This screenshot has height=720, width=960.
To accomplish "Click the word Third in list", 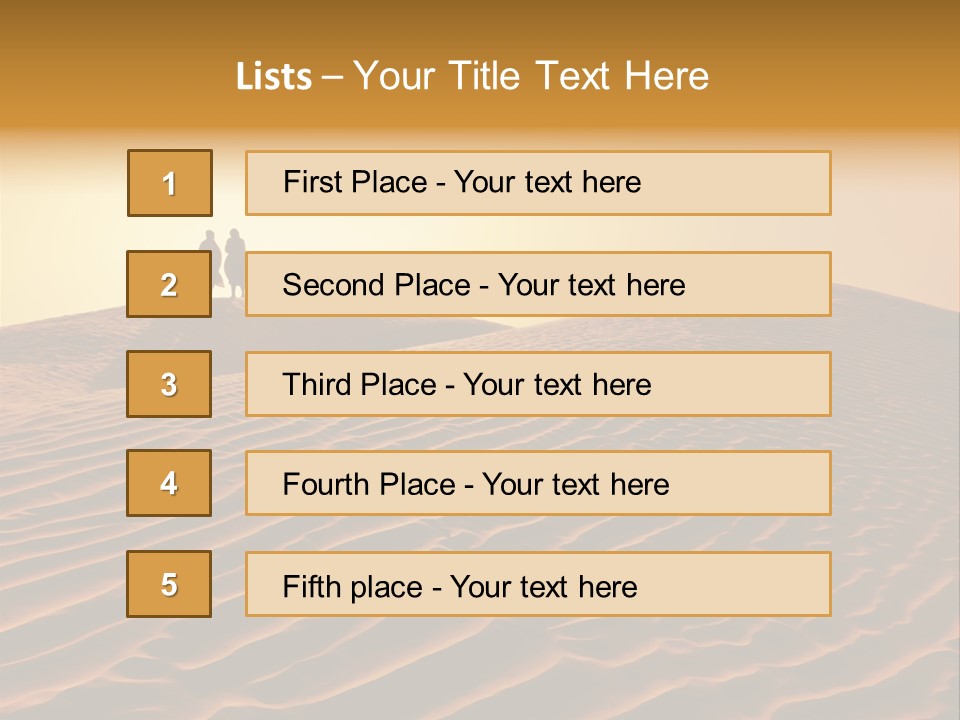I will (x=317, y=384).
